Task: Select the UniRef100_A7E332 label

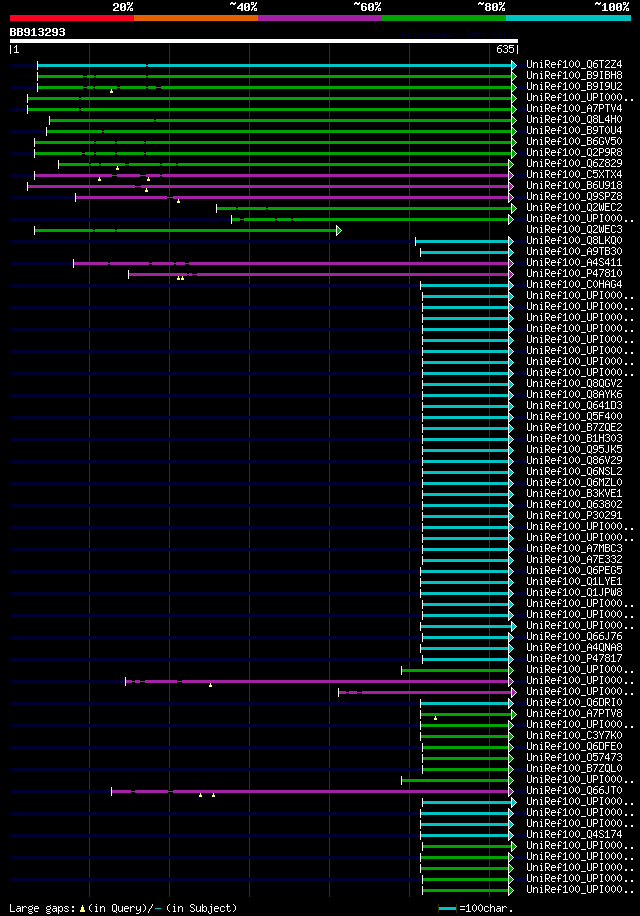Action: tap(574, 559)
